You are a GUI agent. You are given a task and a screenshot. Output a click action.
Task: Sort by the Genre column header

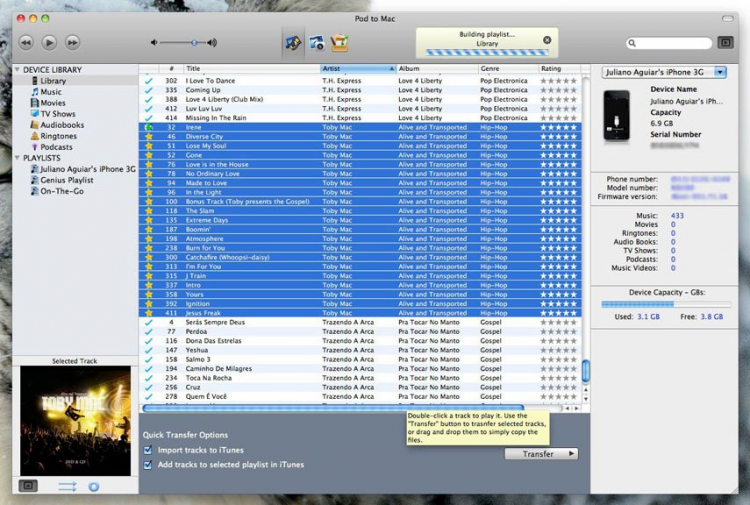tap(508, 69)
